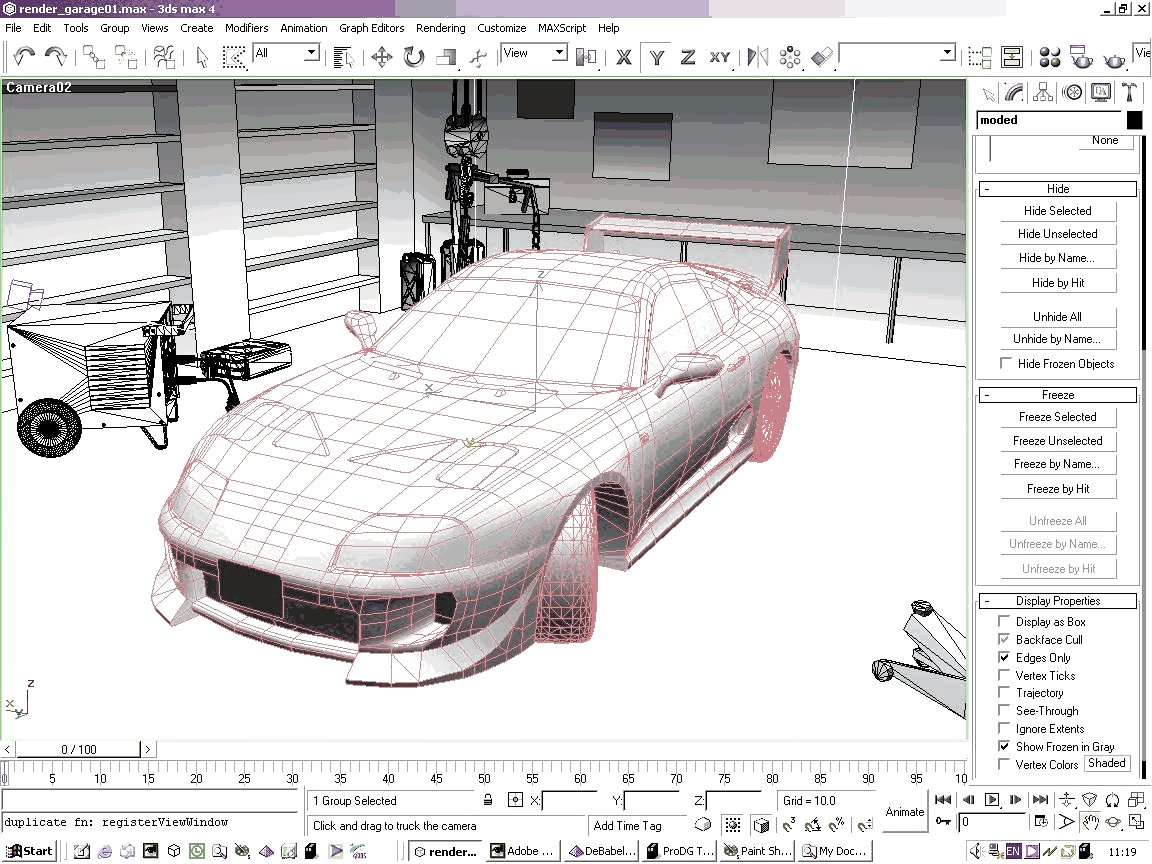
Task: Open the Modifiers menu
Action: pos(246,28)
